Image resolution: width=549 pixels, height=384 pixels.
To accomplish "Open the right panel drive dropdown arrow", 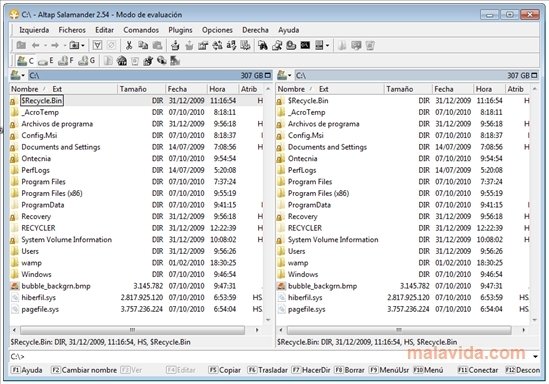I will pyautogui.click(x=290, y=75).
